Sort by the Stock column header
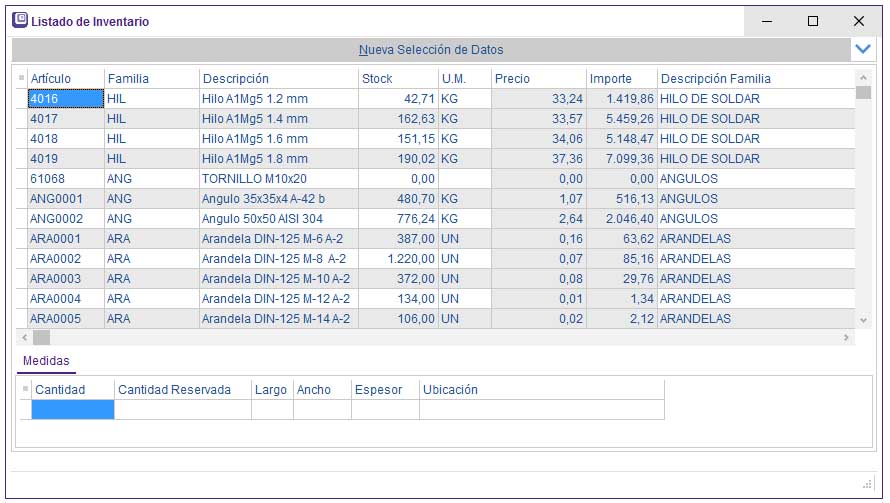The width and height of the screenshot is (890, 503). (377, 78)
